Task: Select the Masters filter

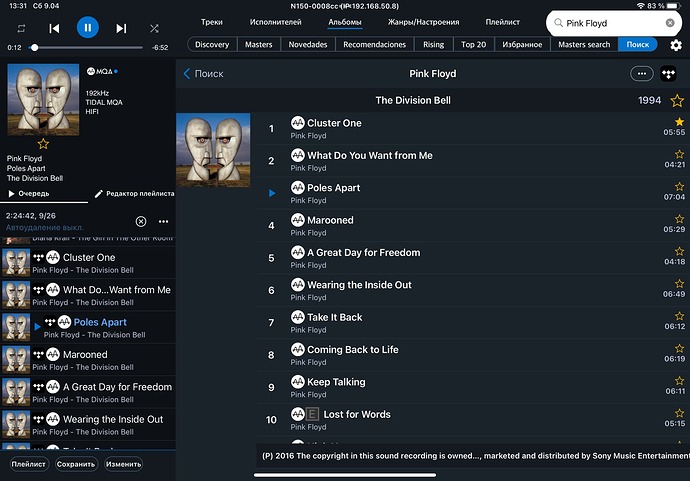Action: 259,44
